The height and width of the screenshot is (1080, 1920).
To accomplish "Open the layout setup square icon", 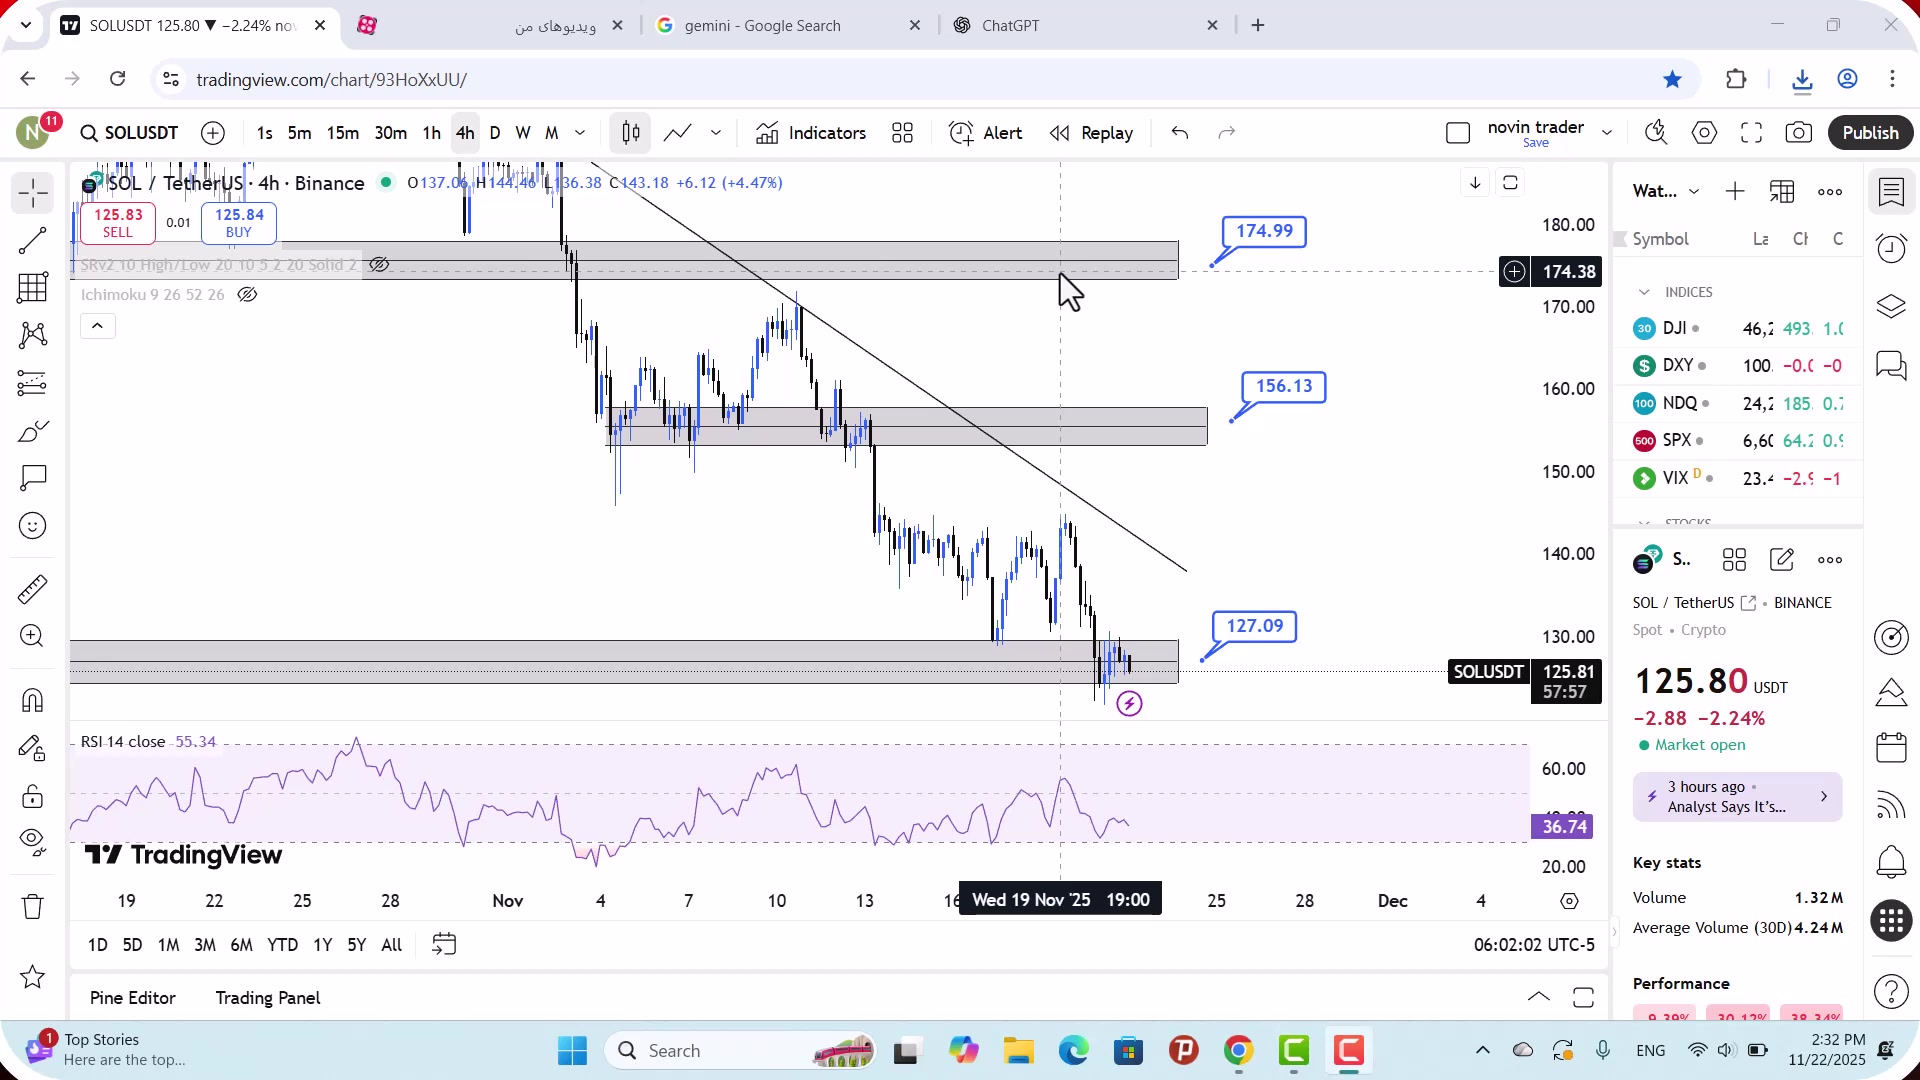I will (x=1457, y=133).
